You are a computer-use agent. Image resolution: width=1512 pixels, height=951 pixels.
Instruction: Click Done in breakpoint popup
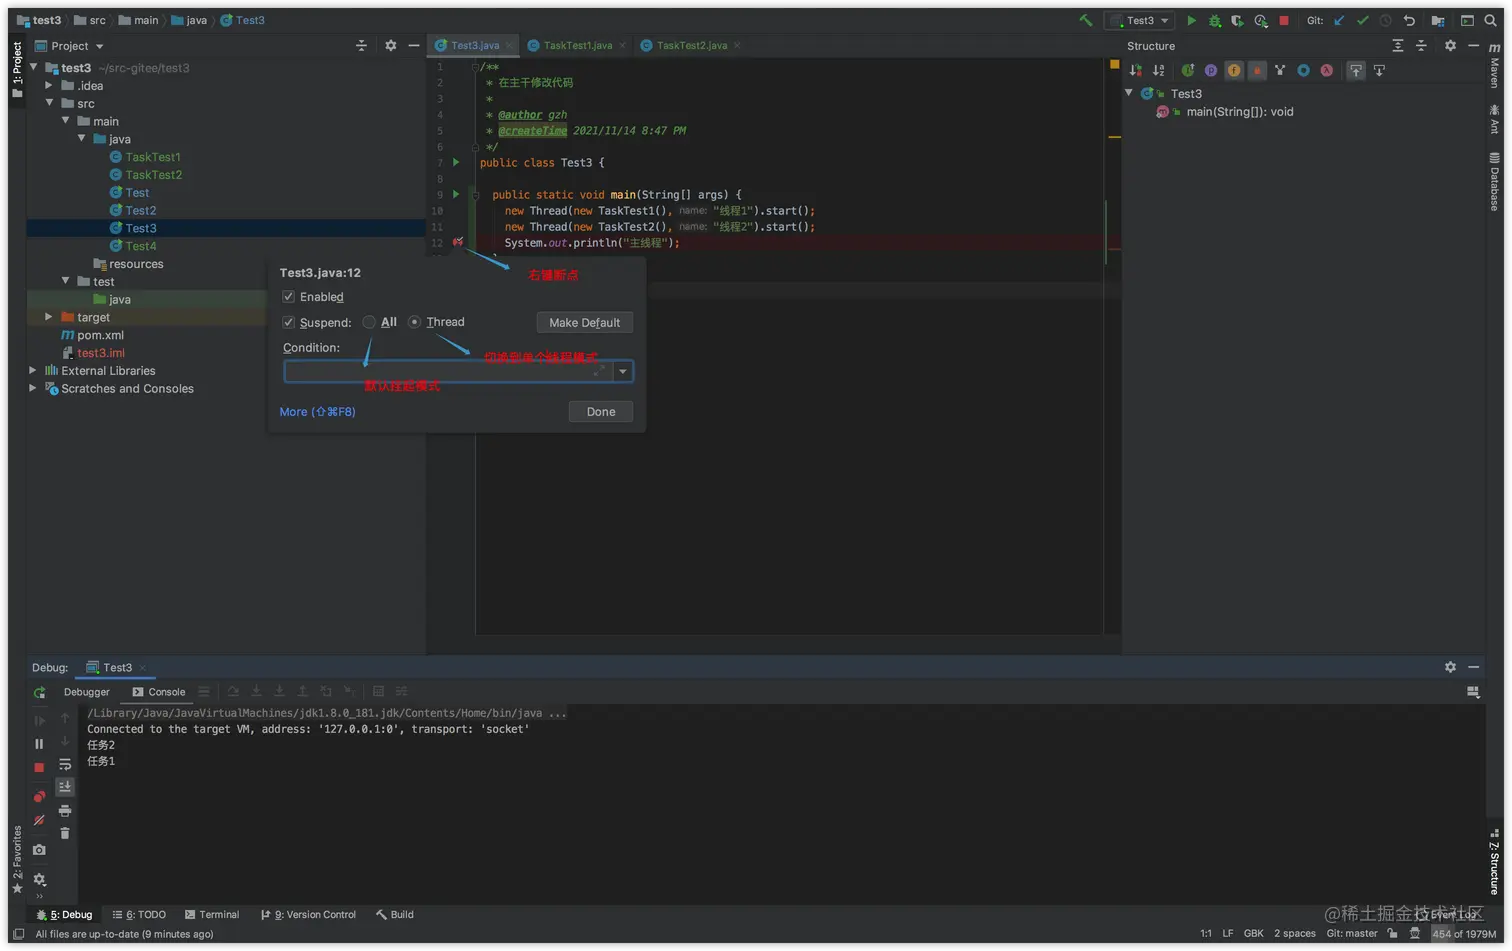(601, 412)
